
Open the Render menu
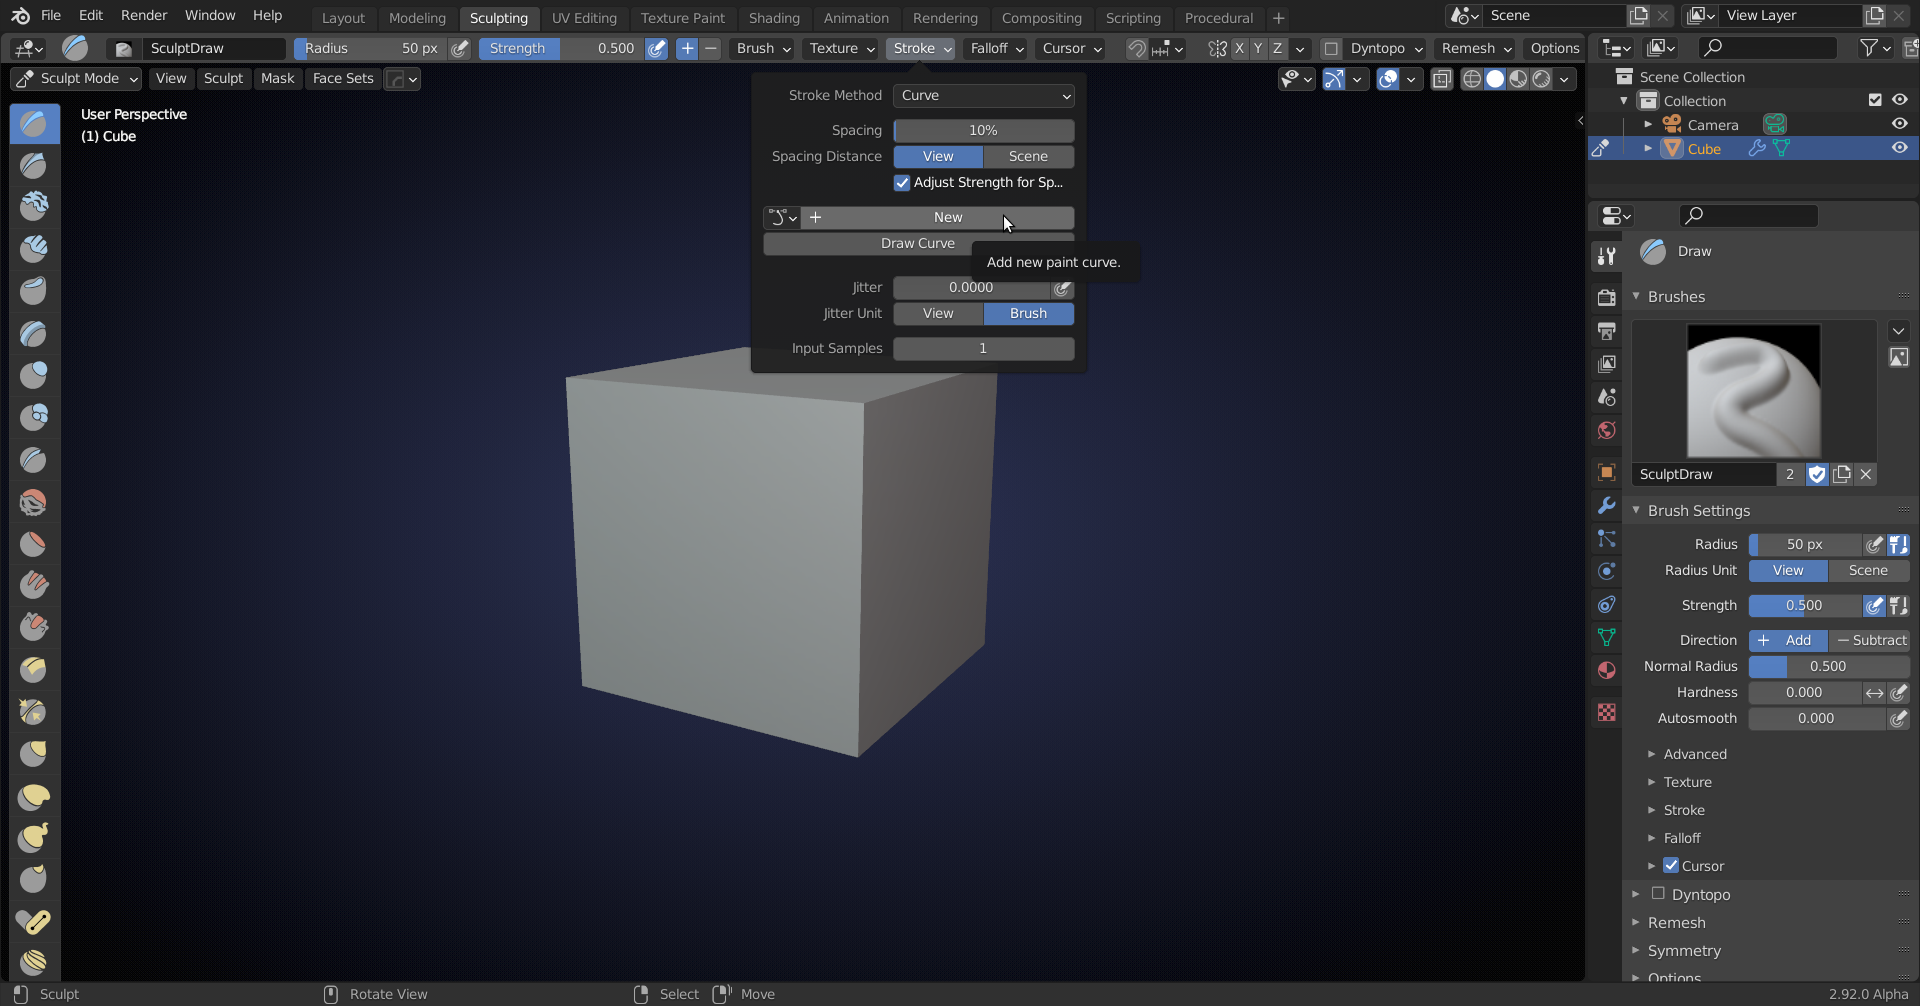pos(143,15)
